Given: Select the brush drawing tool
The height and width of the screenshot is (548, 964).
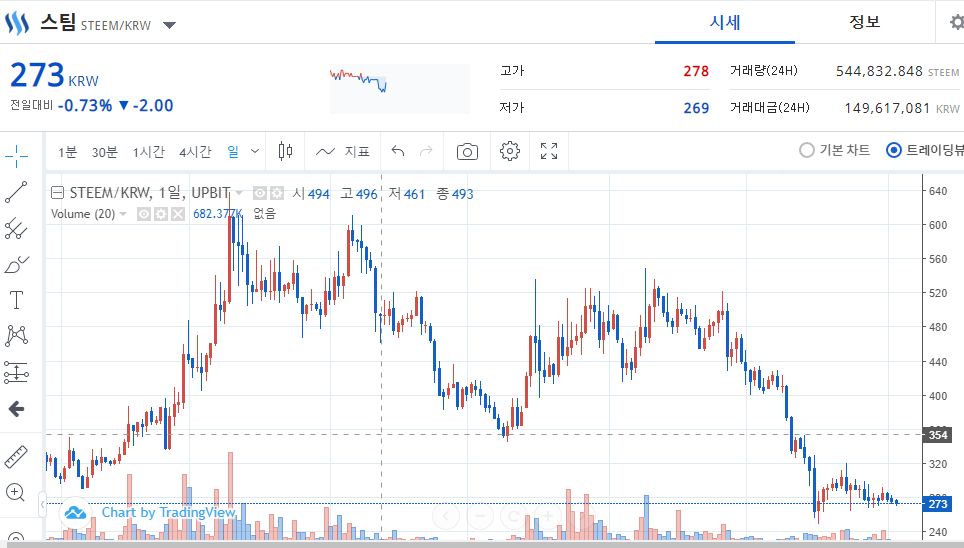Looking at the screenshot, I should click(x=16, y=264).
